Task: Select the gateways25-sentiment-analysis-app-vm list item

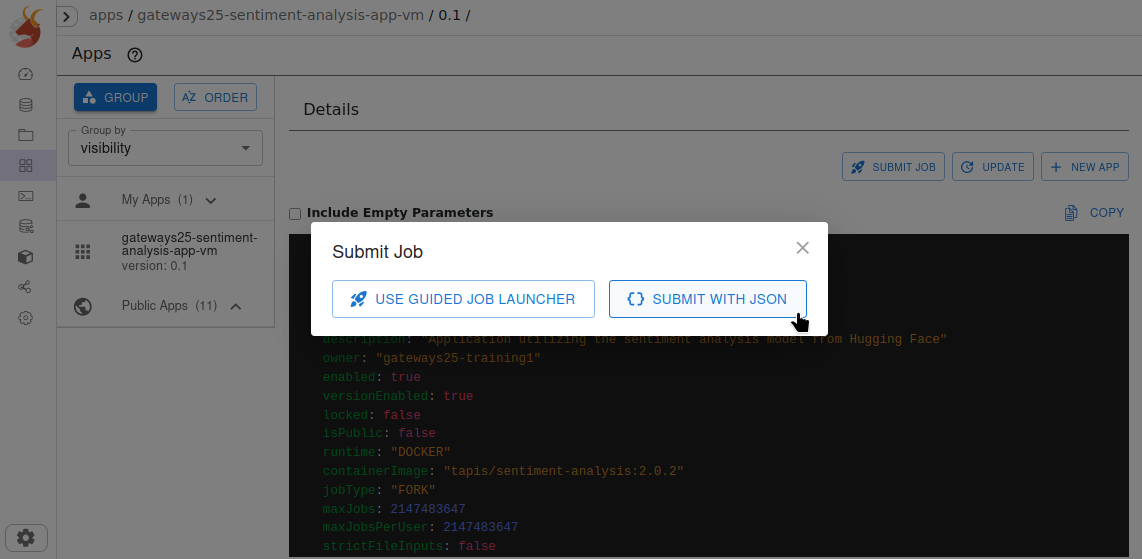Action: click(x=165, y=251)
